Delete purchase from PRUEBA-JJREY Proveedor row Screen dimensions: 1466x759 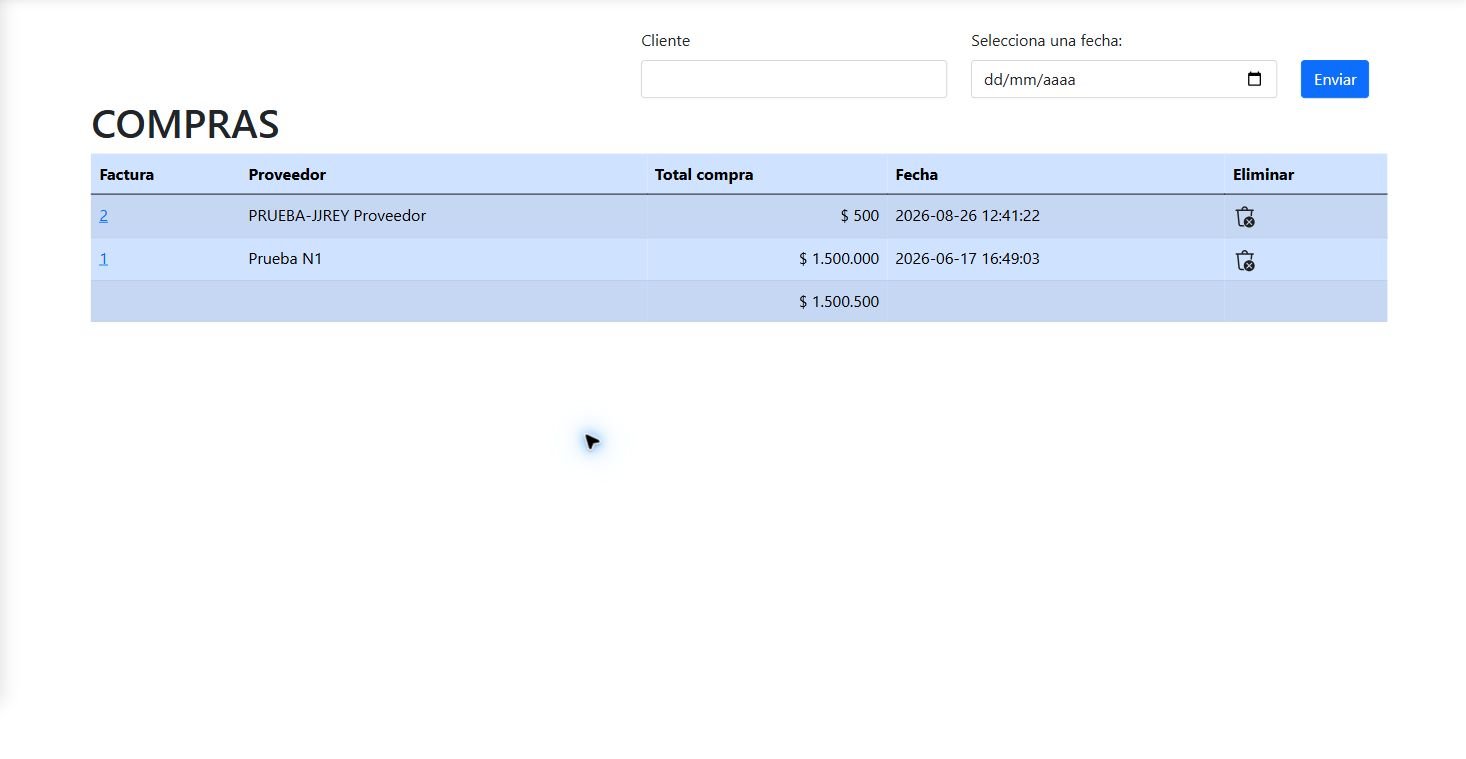click(x=1245, y=217)
